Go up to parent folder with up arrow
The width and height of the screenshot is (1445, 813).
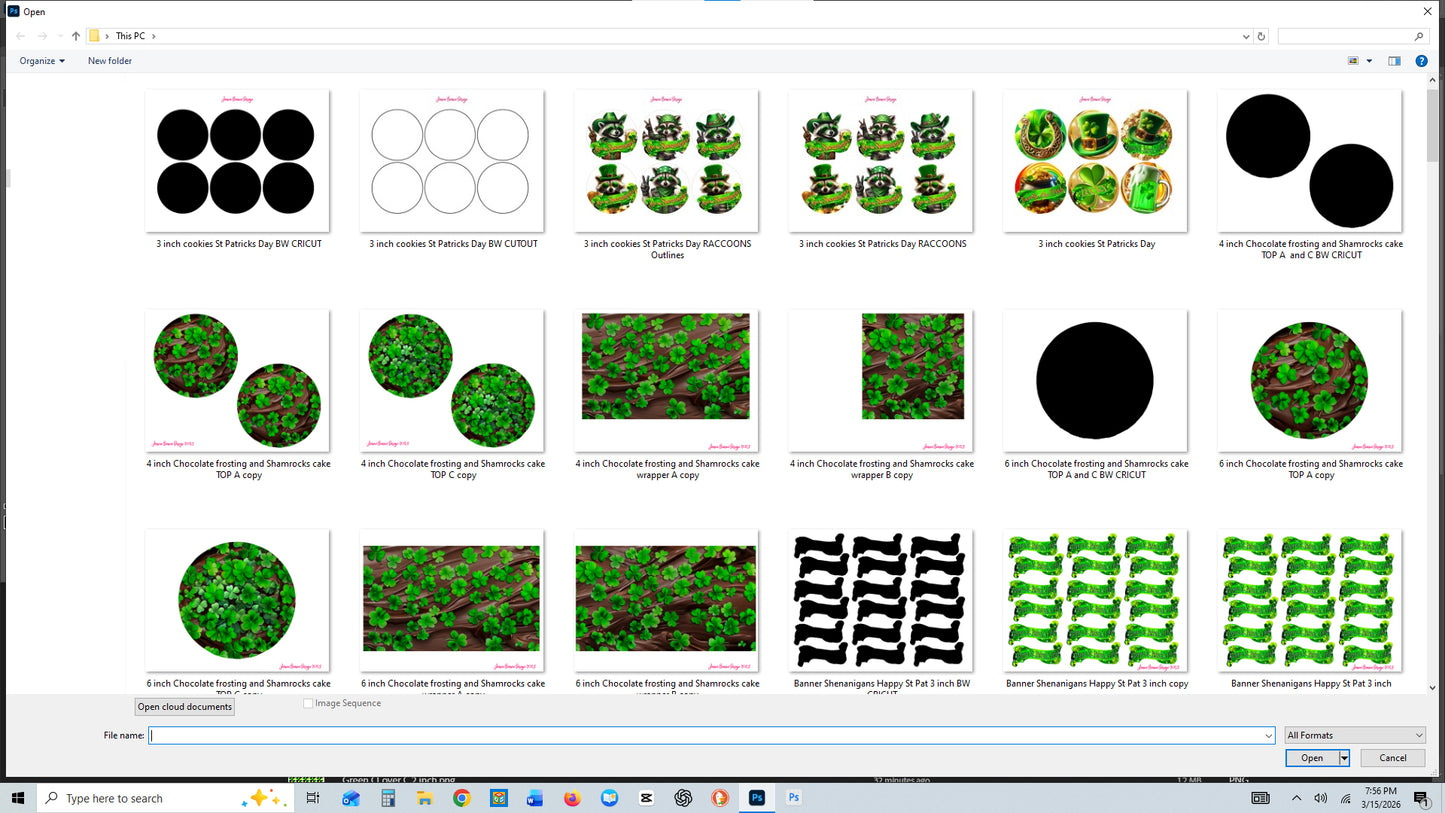(x=75, y=36)
